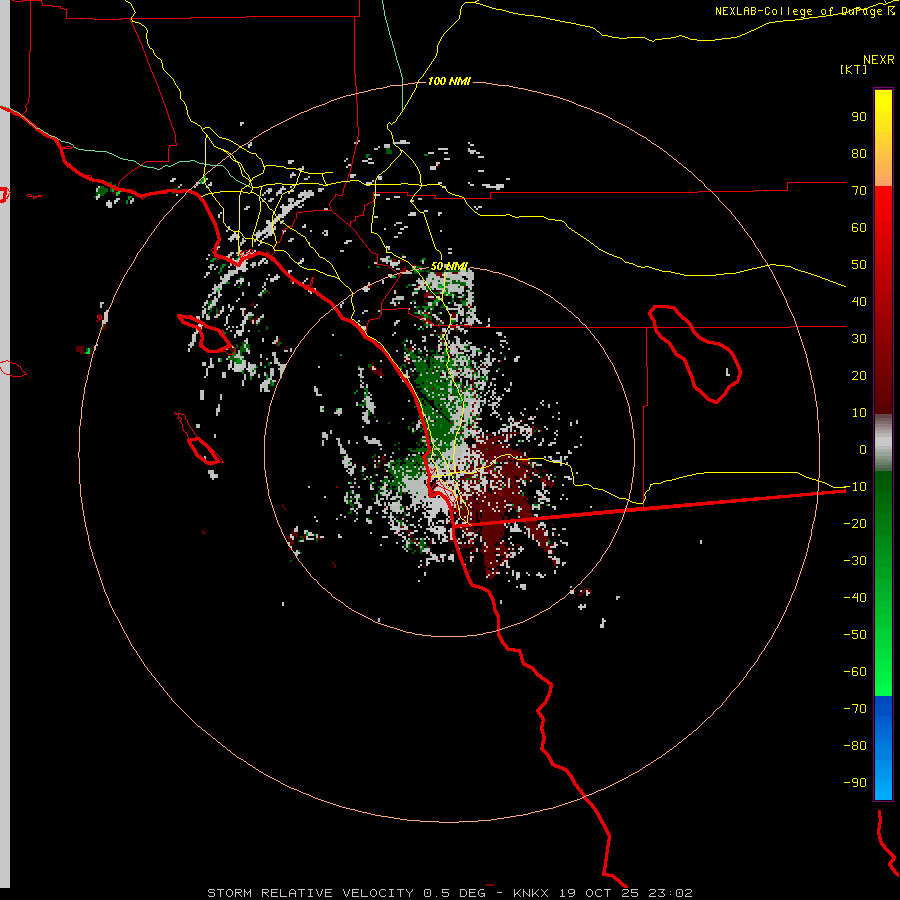Select the -20 value on velocity scale
Image resolution: width=900 pixels, height=900 pixels.
pos(855,524)
